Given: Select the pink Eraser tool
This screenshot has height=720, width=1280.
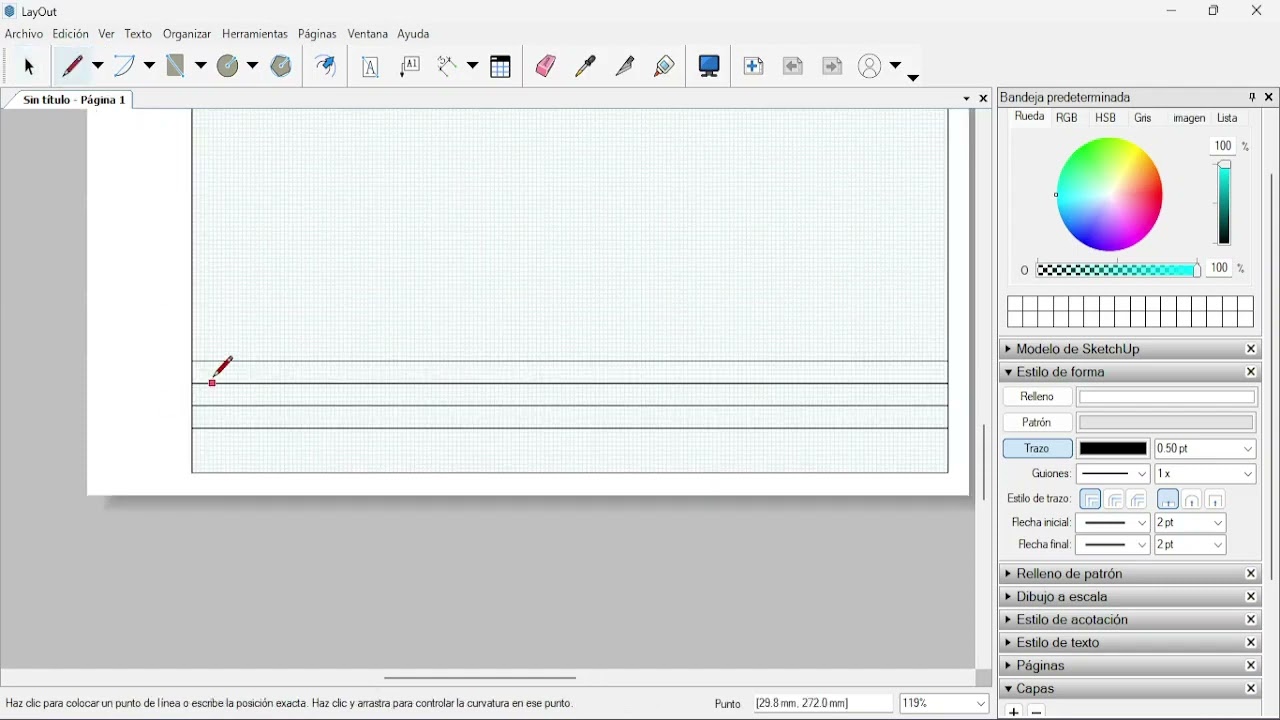Looking at the screenshot, I should pyautogui.click(x=546, y=67).
